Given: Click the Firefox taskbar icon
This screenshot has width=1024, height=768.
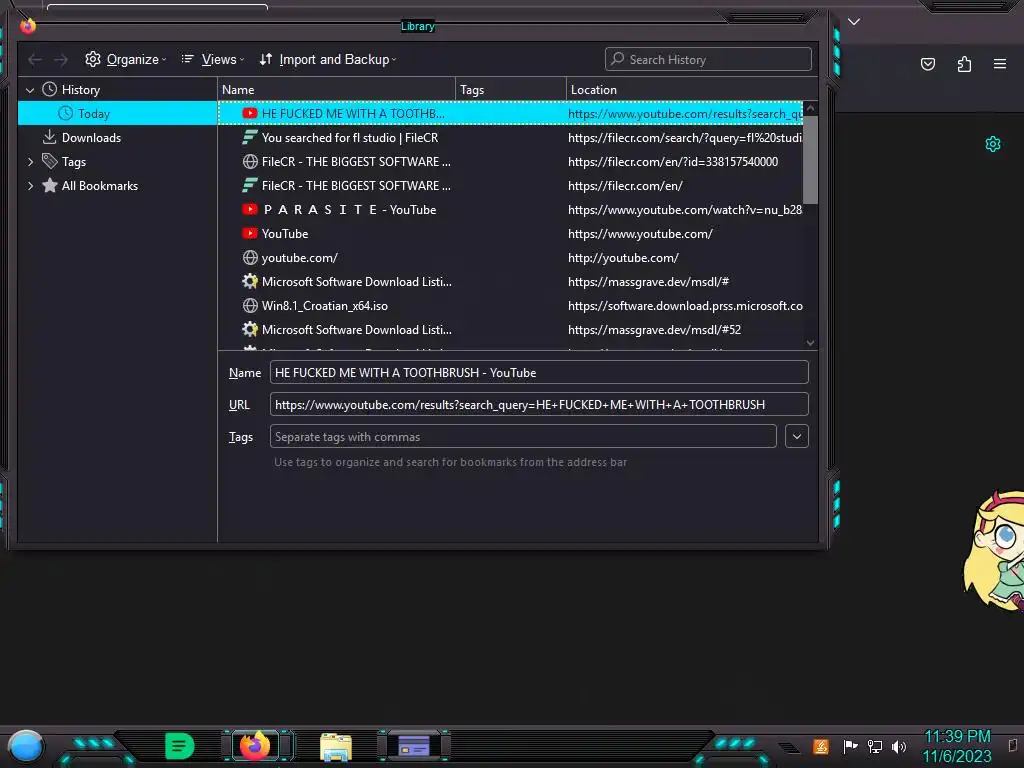Looking at the screenshot, I should [x=255, y=746].
